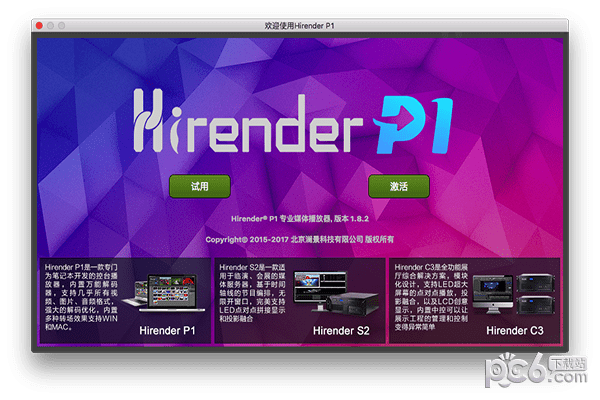Click the laptop image in Hirender P1 card
Viewport: 600px width, 400px height.
(165, 293)
